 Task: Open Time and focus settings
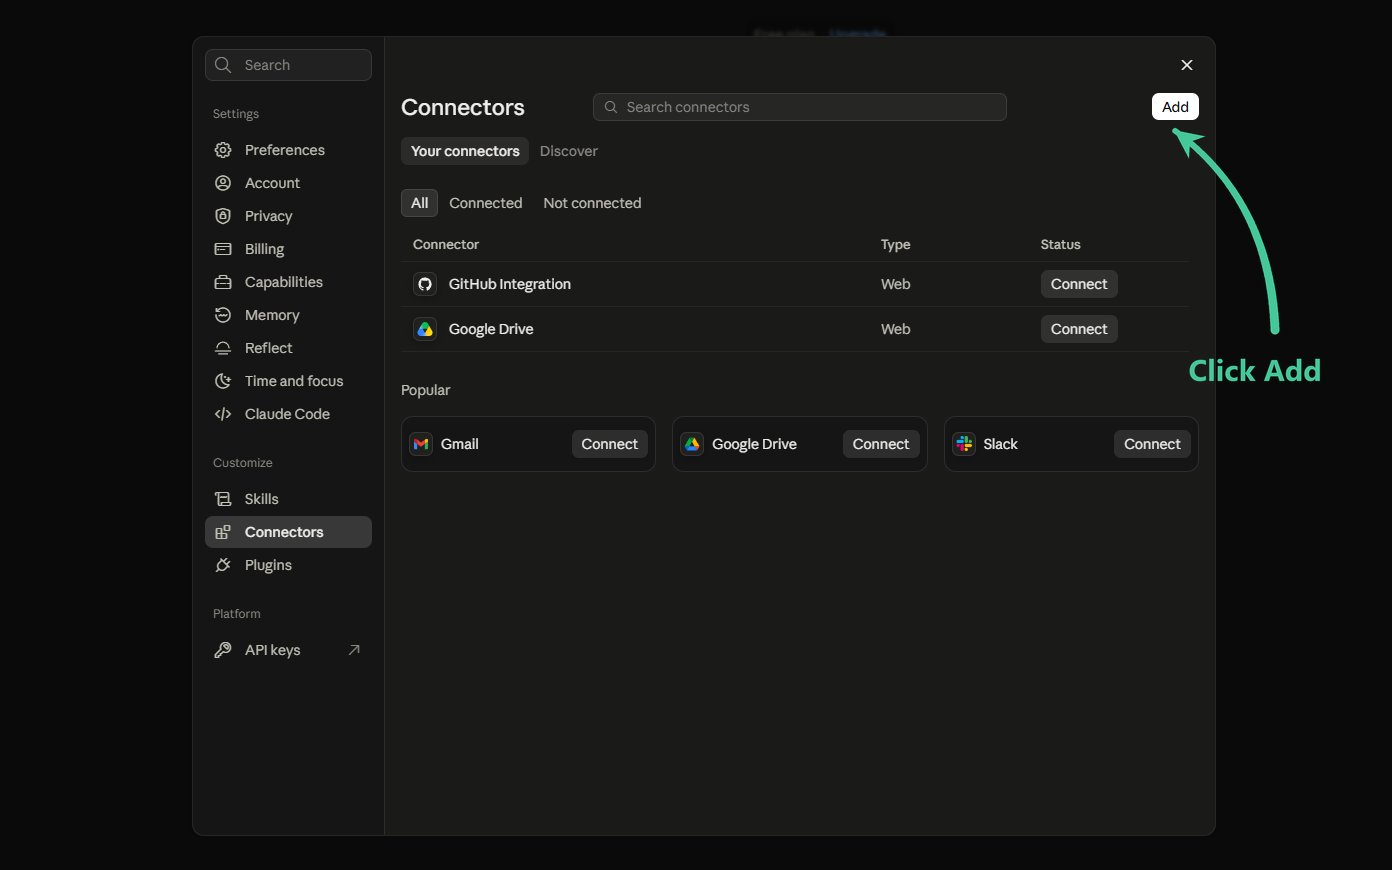coord(288,381)
